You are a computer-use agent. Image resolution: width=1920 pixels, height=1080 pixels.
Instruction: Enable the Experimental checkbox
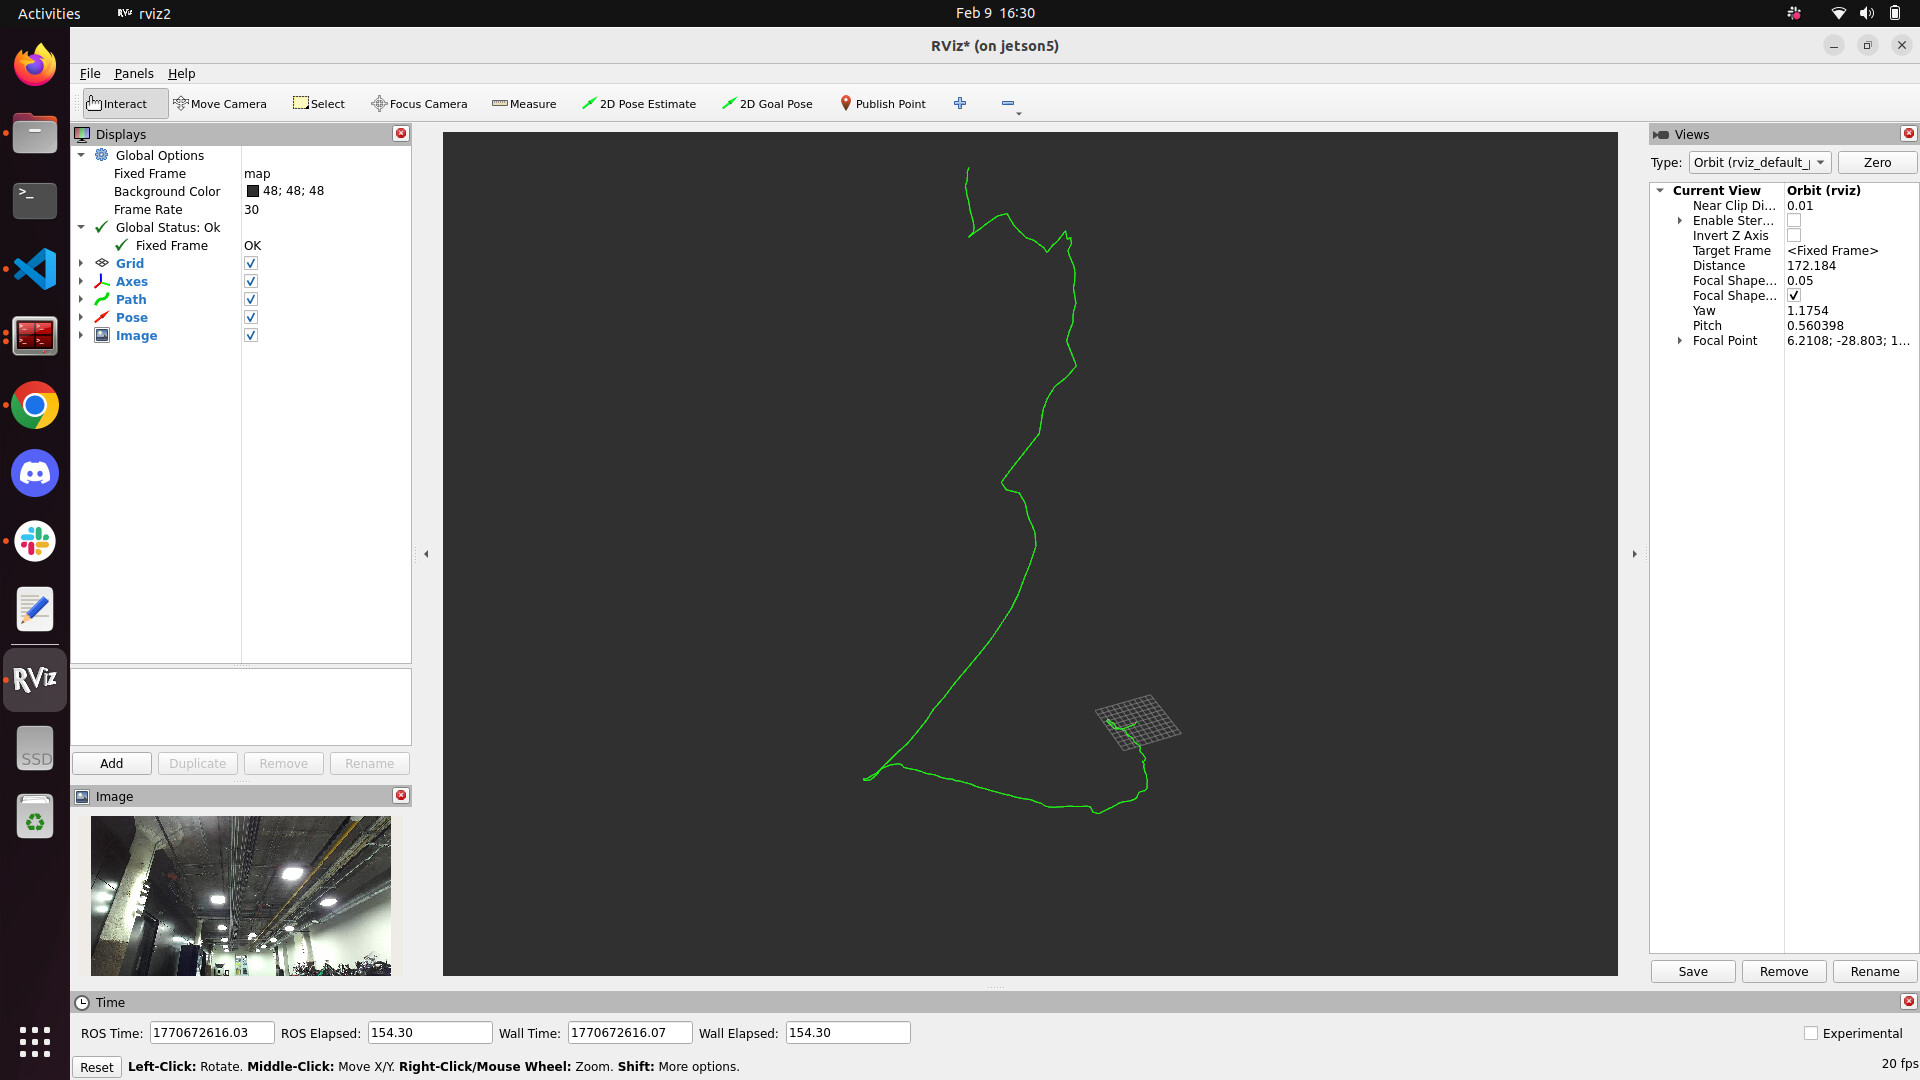1811,1033
